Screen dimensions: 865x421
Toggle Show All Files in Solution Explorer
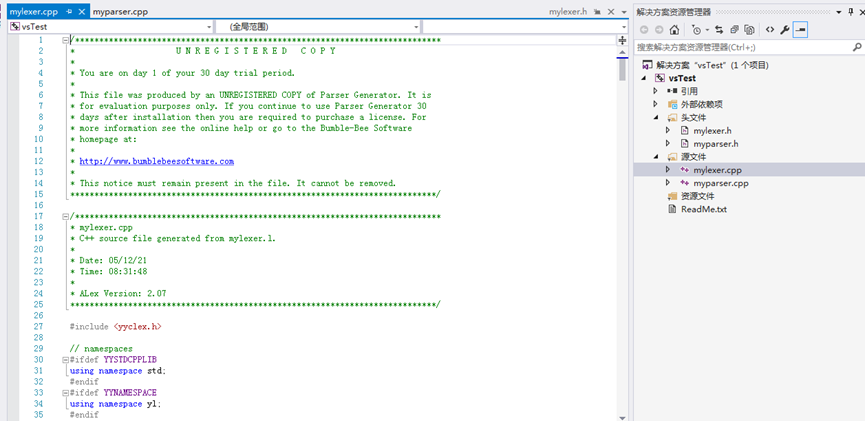point(749,30)
